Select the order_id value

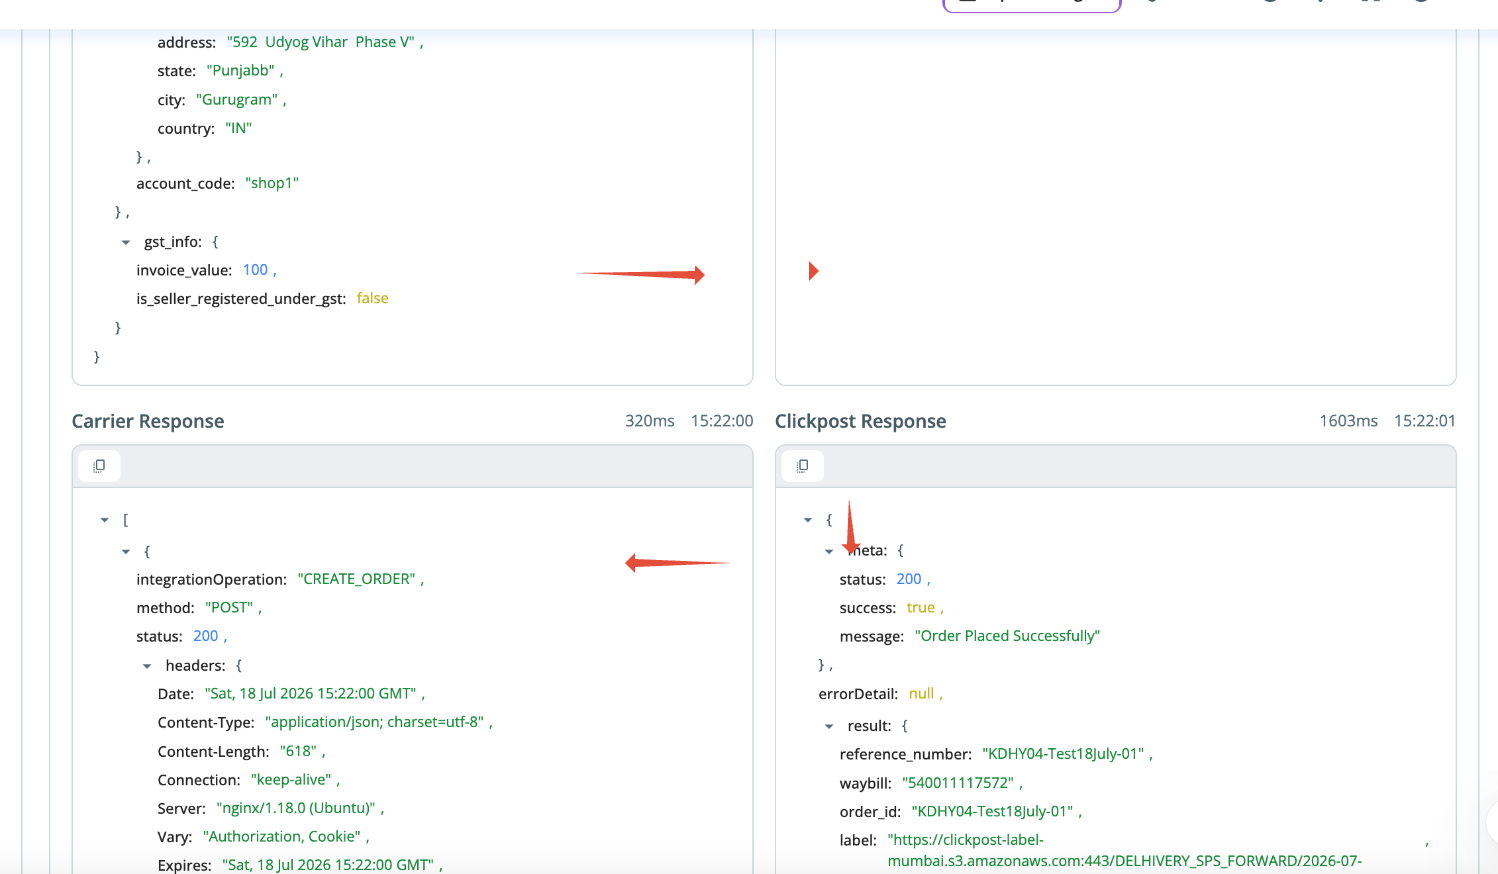(x=993, y=811)
